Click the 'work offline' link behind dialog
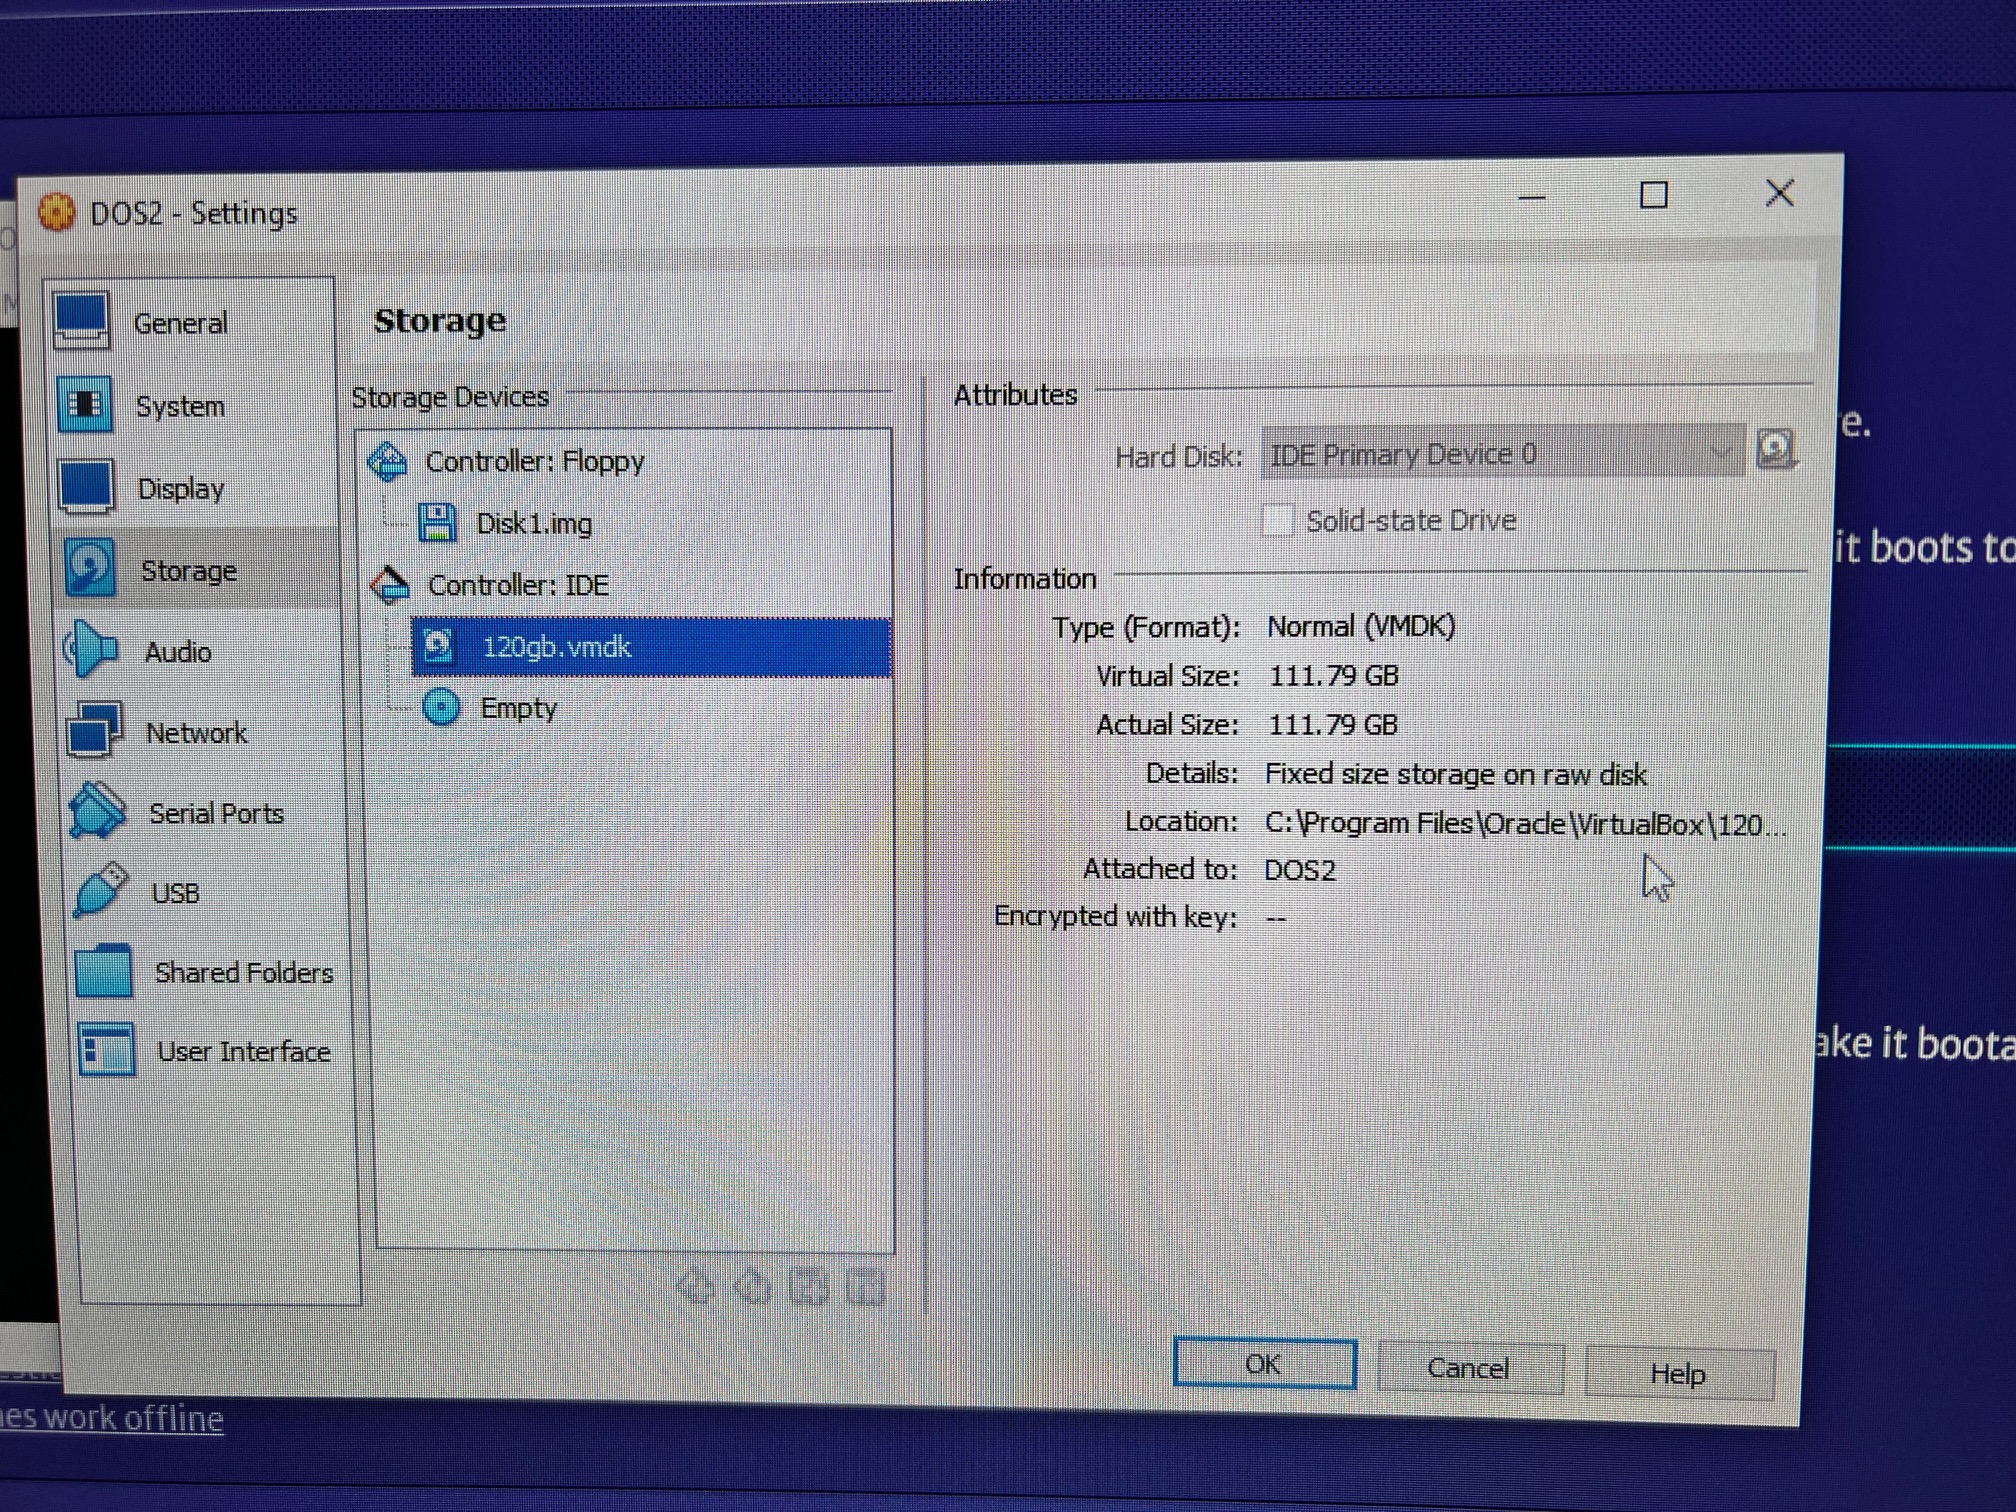This screenshot has width=2016, height=1512. 133,1418
